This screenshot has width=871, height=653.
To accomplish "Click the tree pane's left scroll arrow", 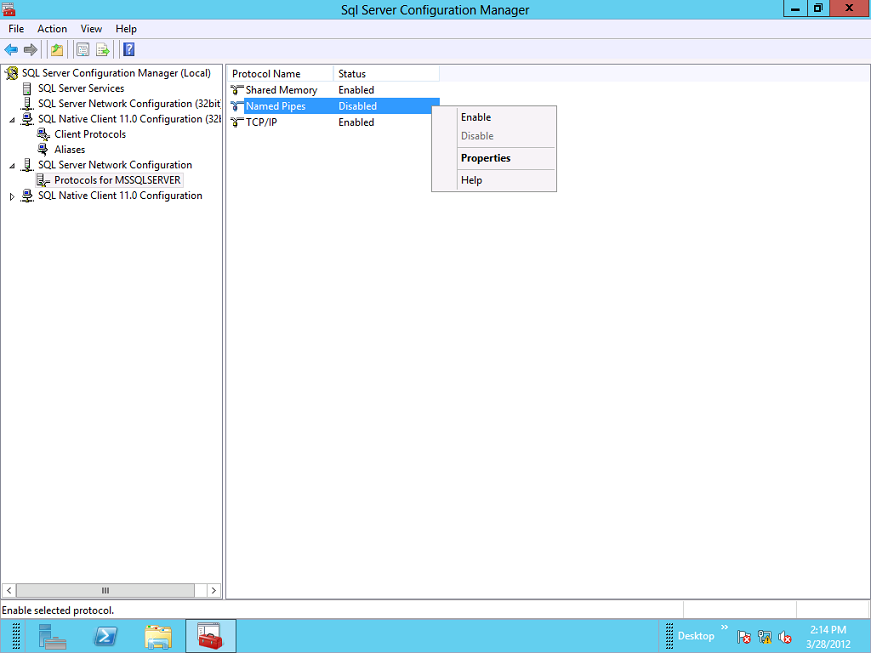I will pos(9,590).
